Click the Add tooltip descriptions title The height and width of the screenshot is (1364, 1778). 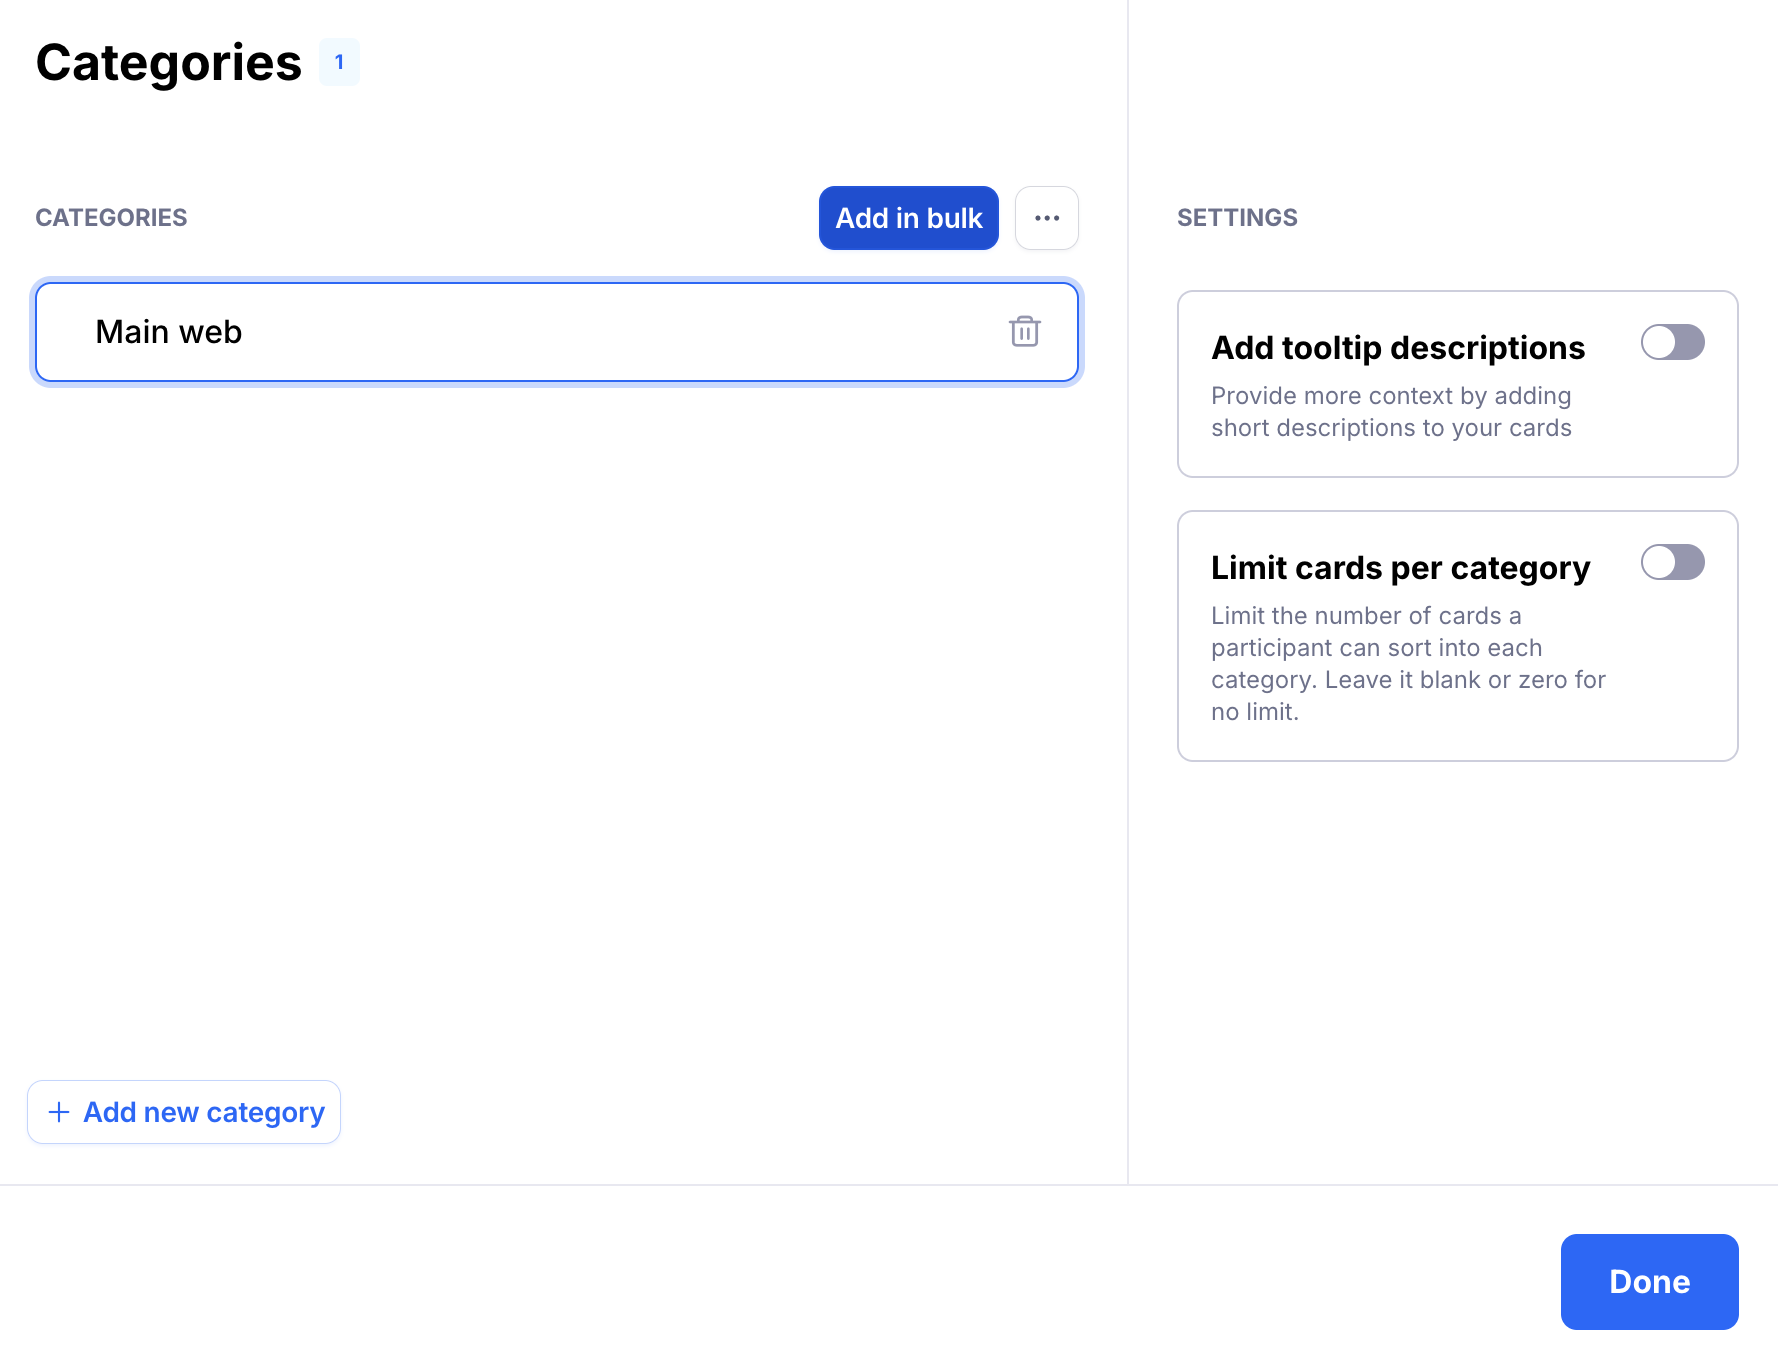click(1397, 348)
